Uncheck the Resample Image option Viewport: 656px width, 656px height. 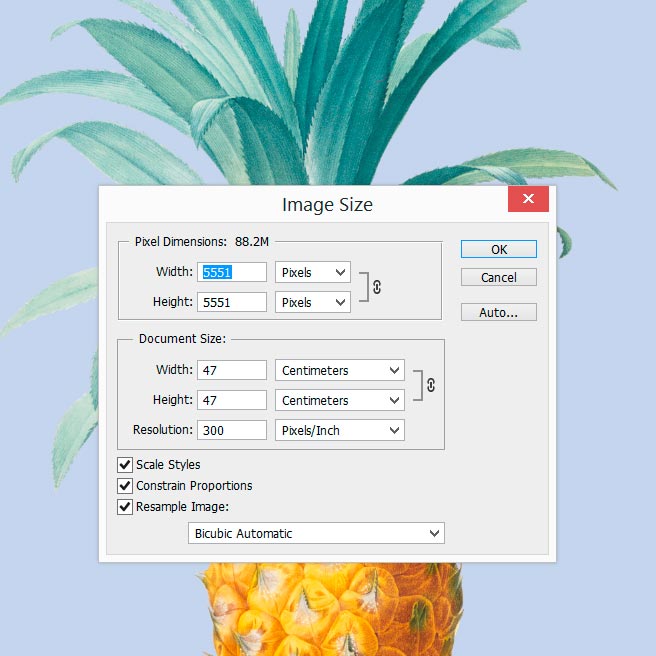[125, 507]
